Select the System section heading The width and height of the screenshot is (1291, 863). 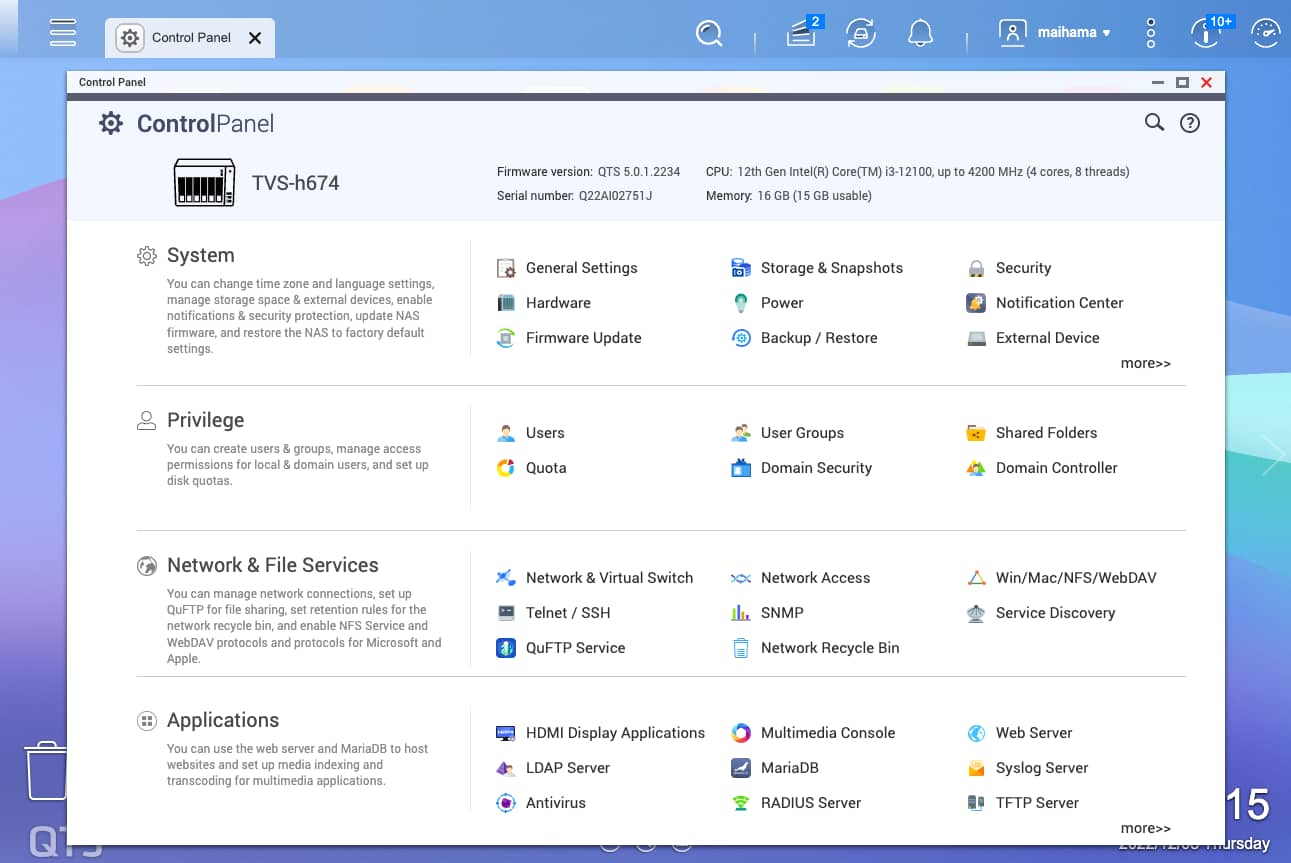point(200,255)
